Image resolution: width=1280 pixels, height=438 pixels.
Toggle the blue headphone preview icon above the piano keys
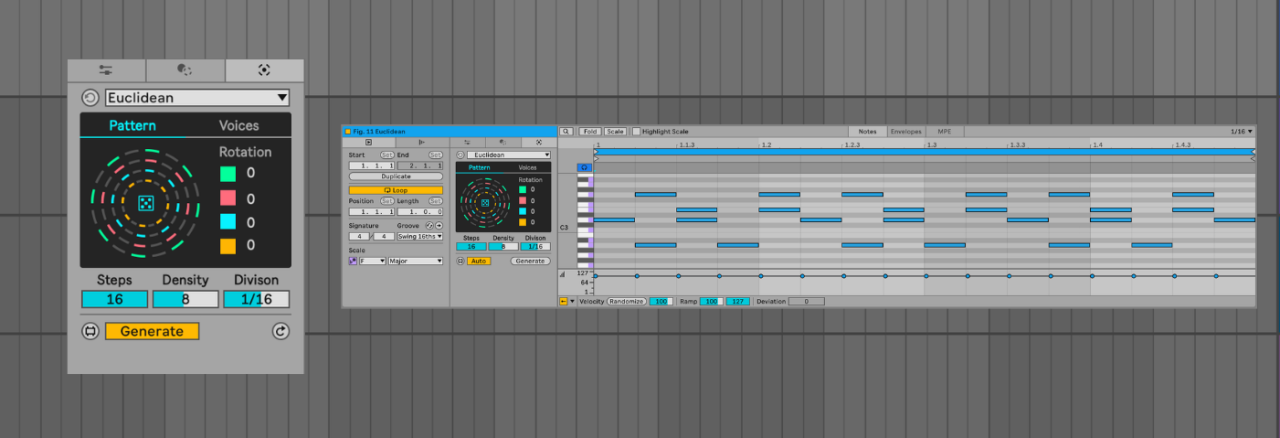[585, 167]
